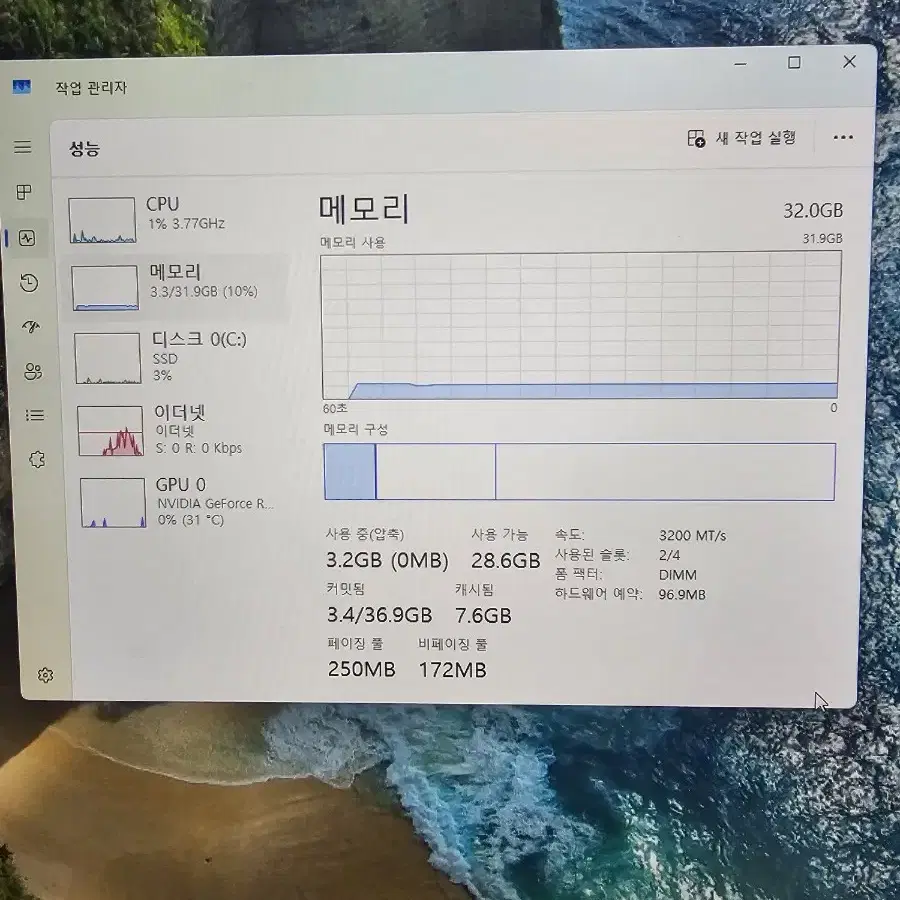Open the Users page icon
The width and height of the screenshot is (900, 900).
pos(33,371)
